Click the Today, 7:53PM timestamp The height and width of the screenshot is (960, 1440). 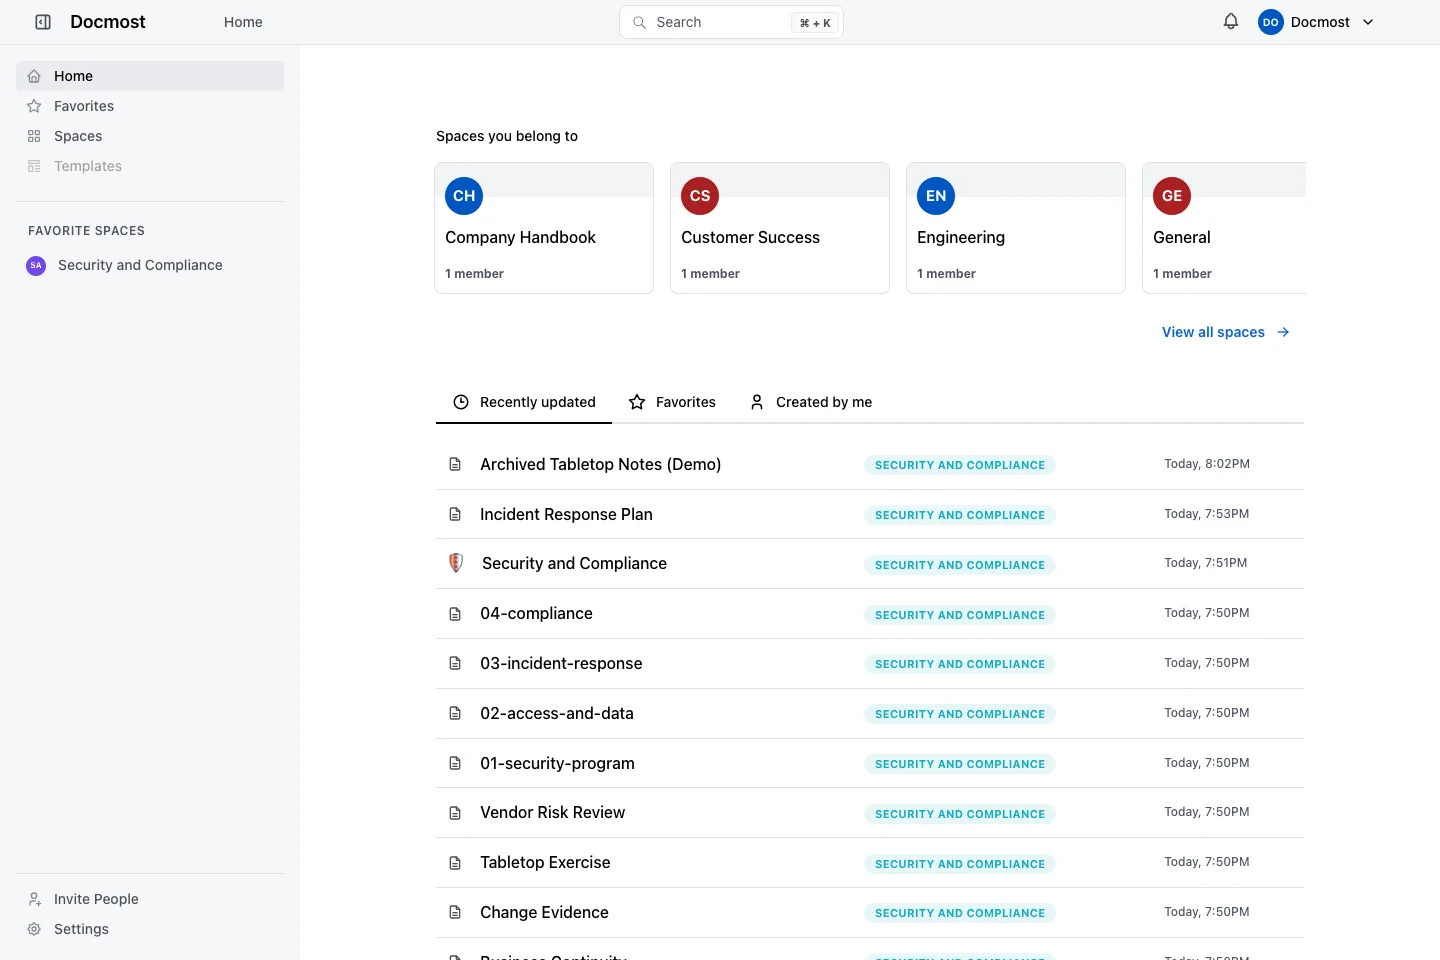(1207, 514)
